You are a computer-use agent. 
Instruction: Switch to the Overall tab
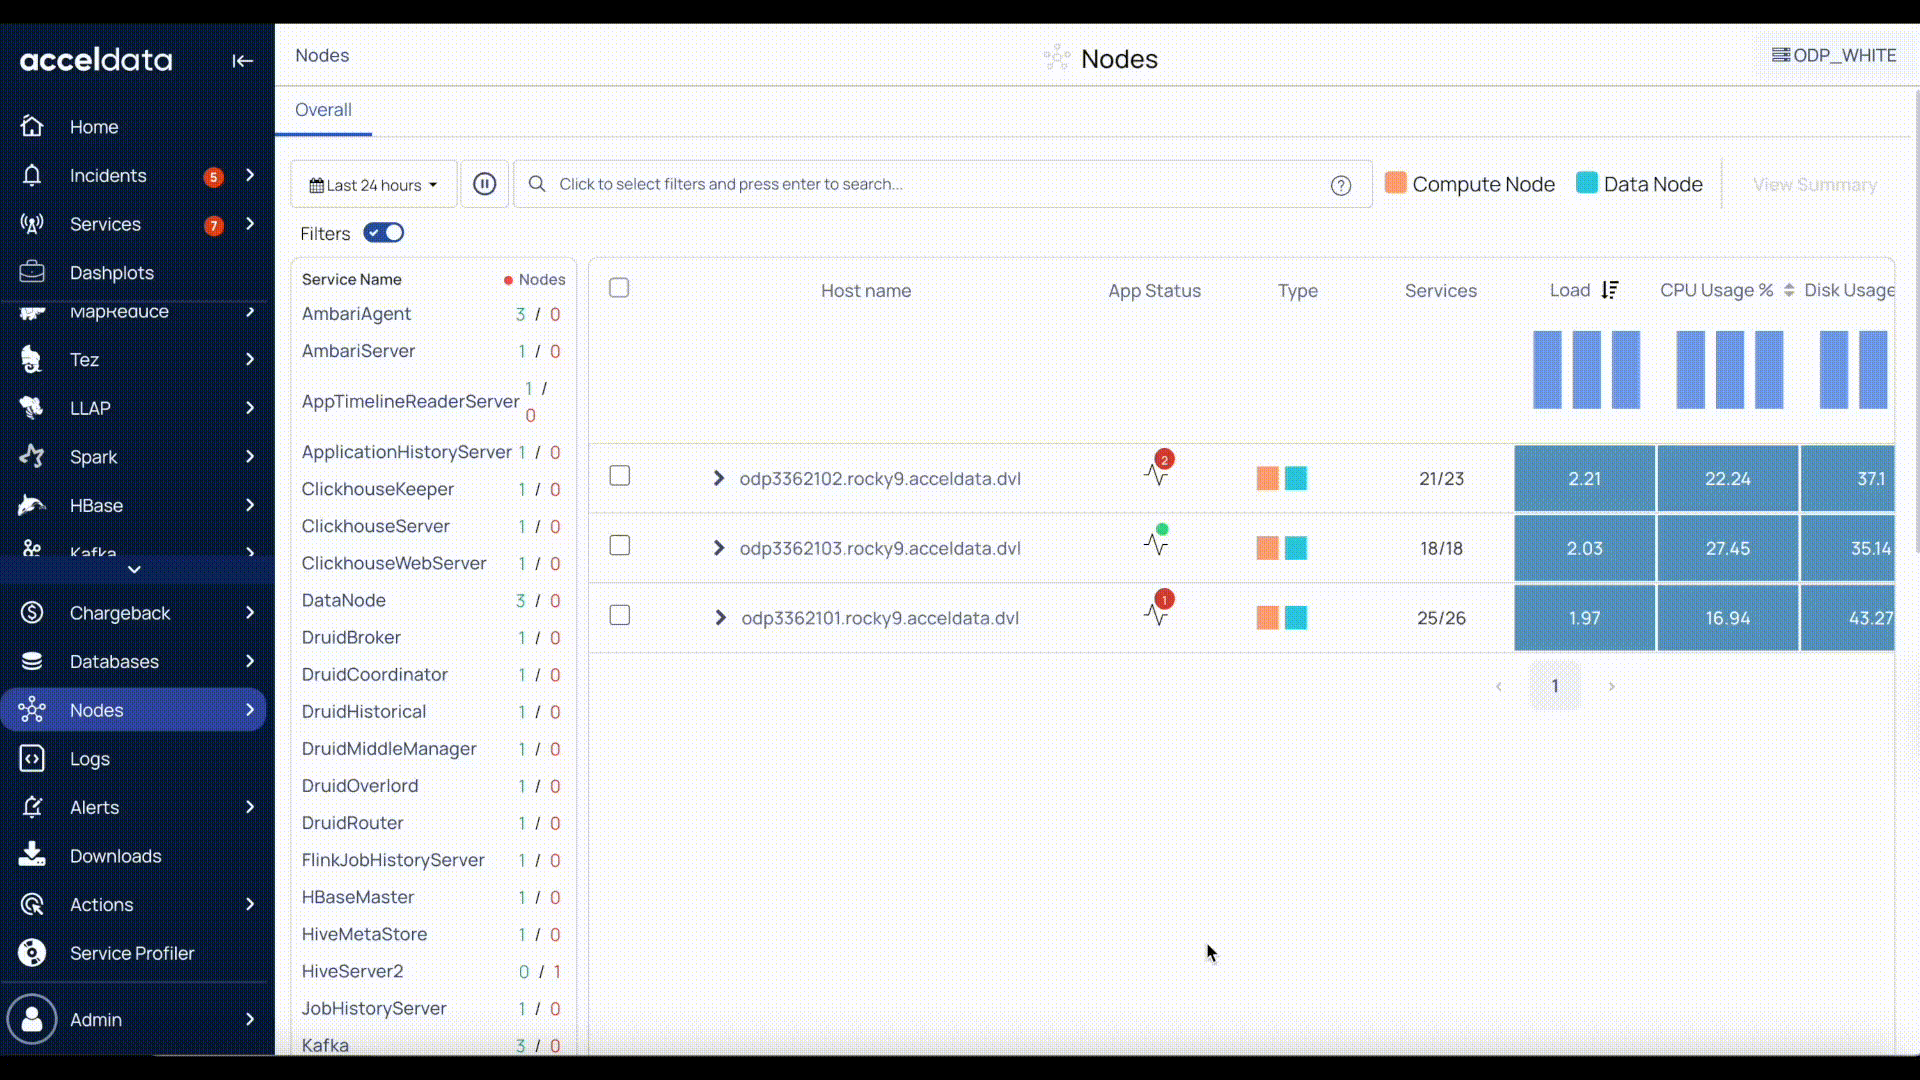[x=323, y=110]
